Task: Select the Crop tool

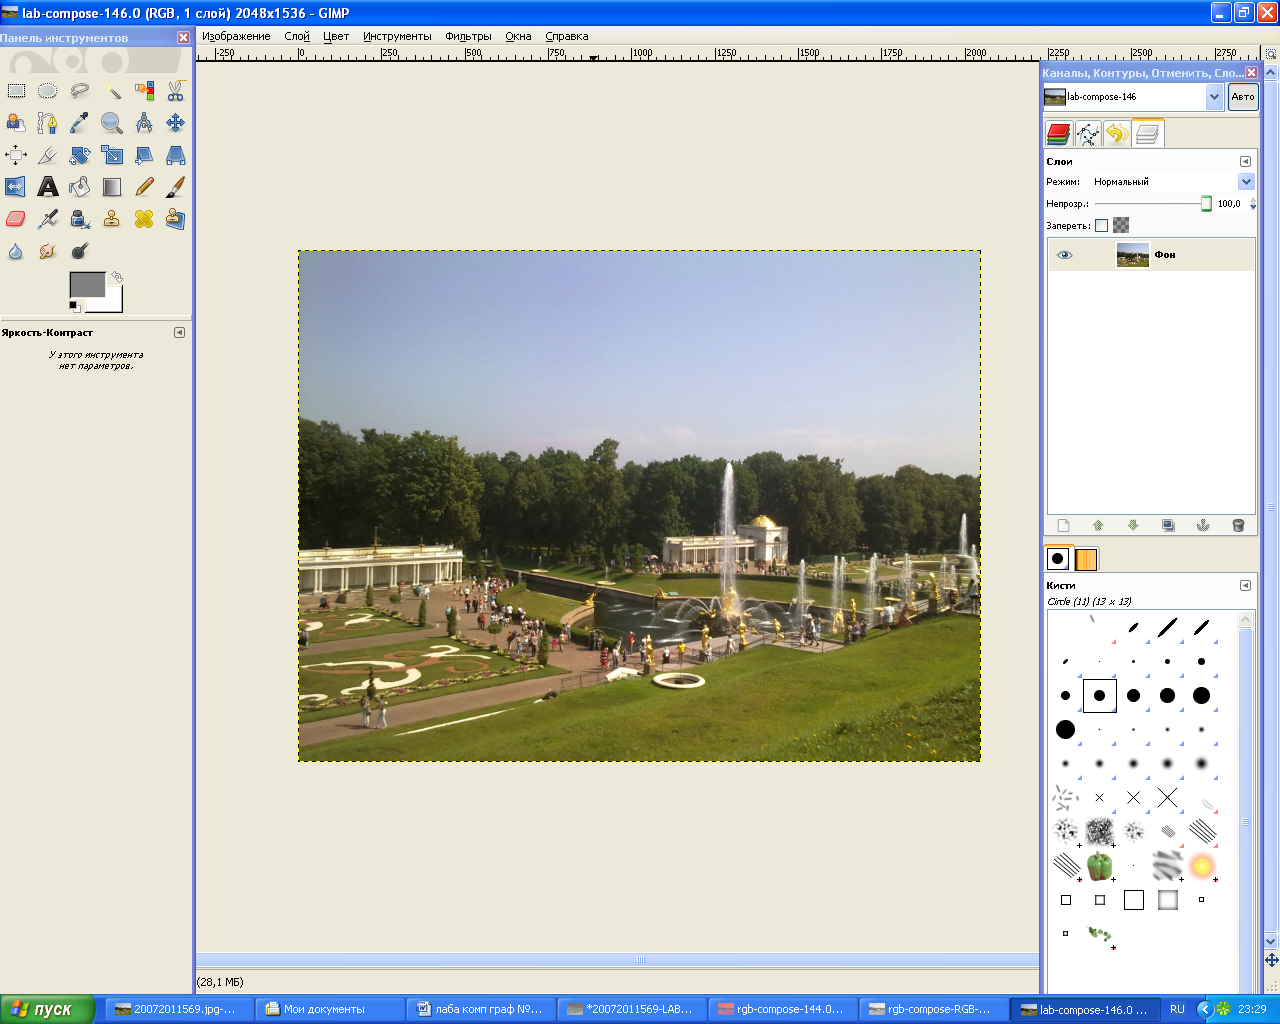Action: [x=47, y=155]
